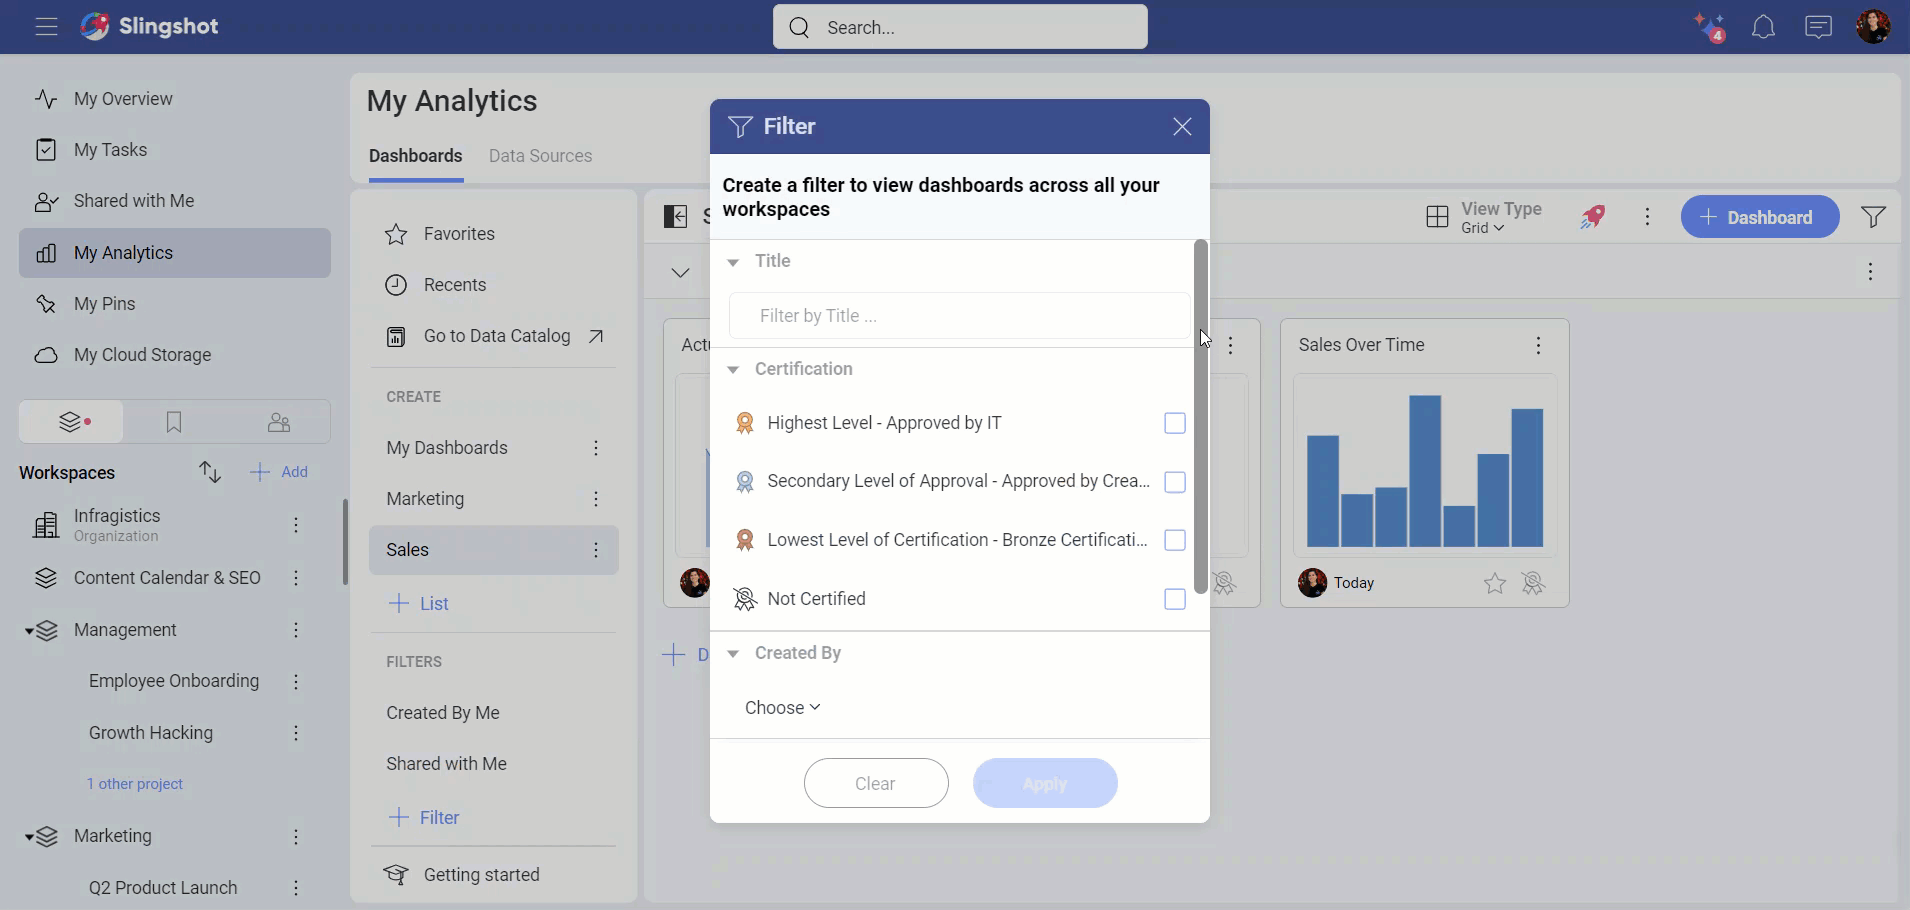Add a new List
The width and height of the screenshot is (1910, 910).
tap(418, 604)
